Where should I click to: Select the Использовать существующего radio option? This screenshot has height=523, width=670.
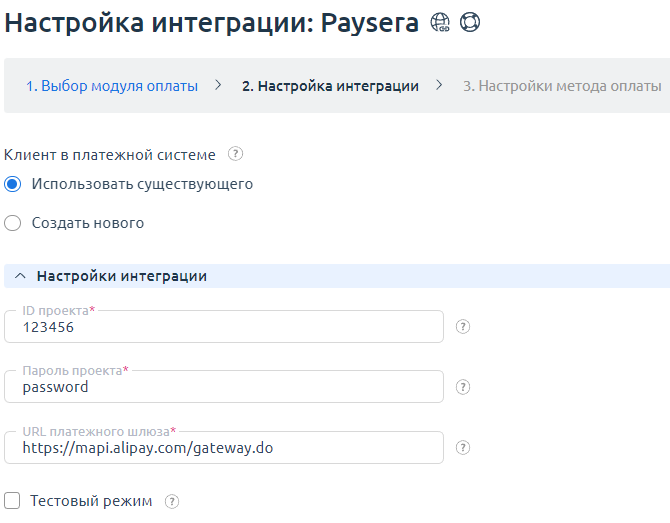point(13,184)
